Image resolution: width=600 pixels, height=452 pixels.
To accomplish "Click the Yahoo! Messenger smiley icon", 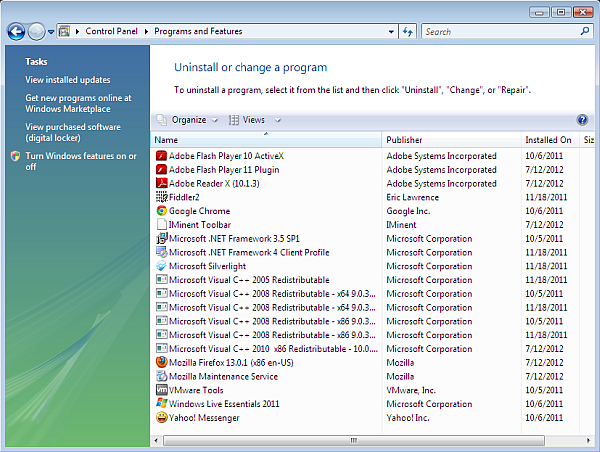I will 161,418.
